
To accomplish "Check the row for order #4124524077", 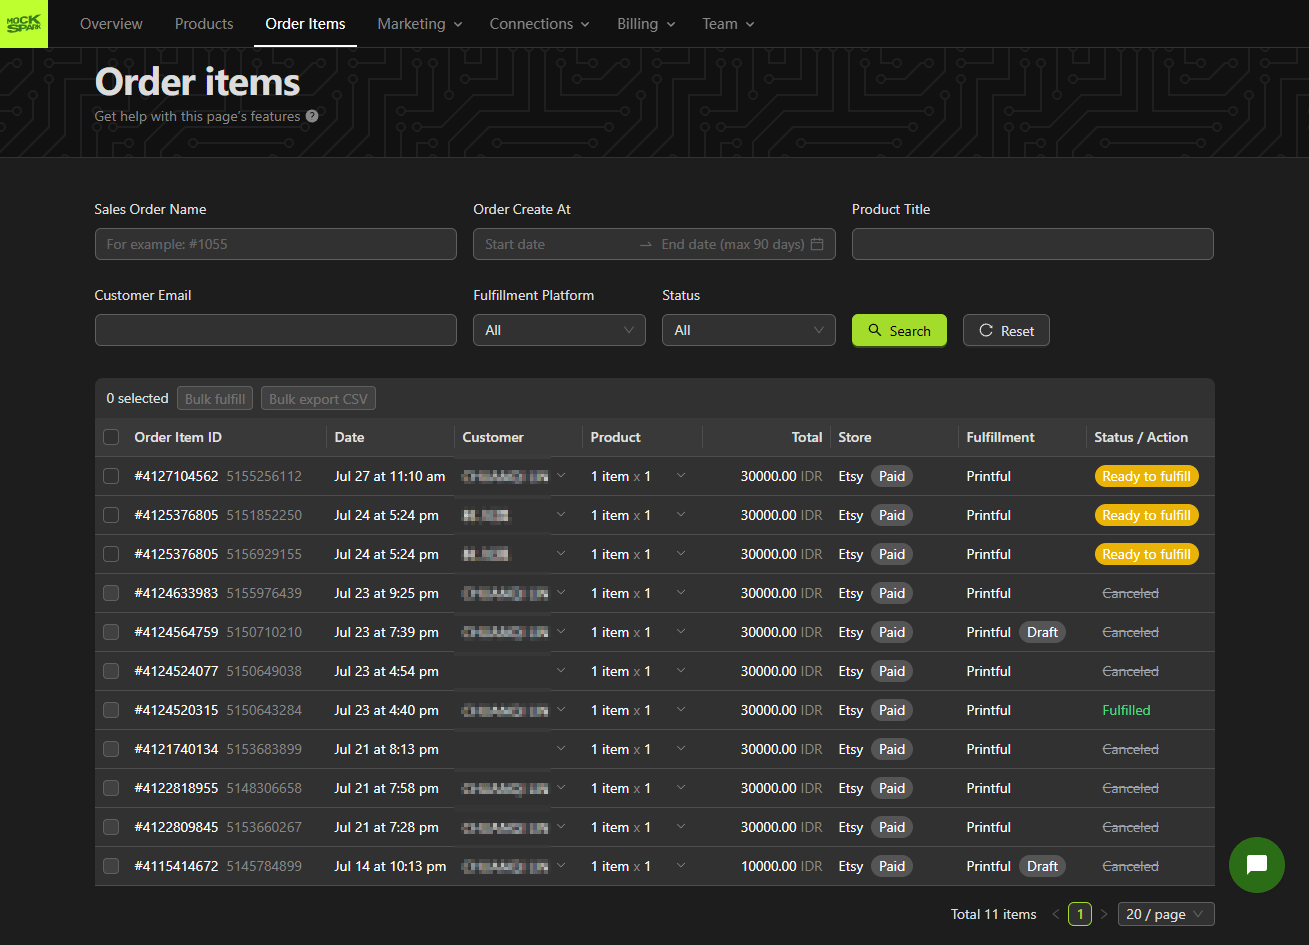I will pyautogui.click(x=111, y=671).
